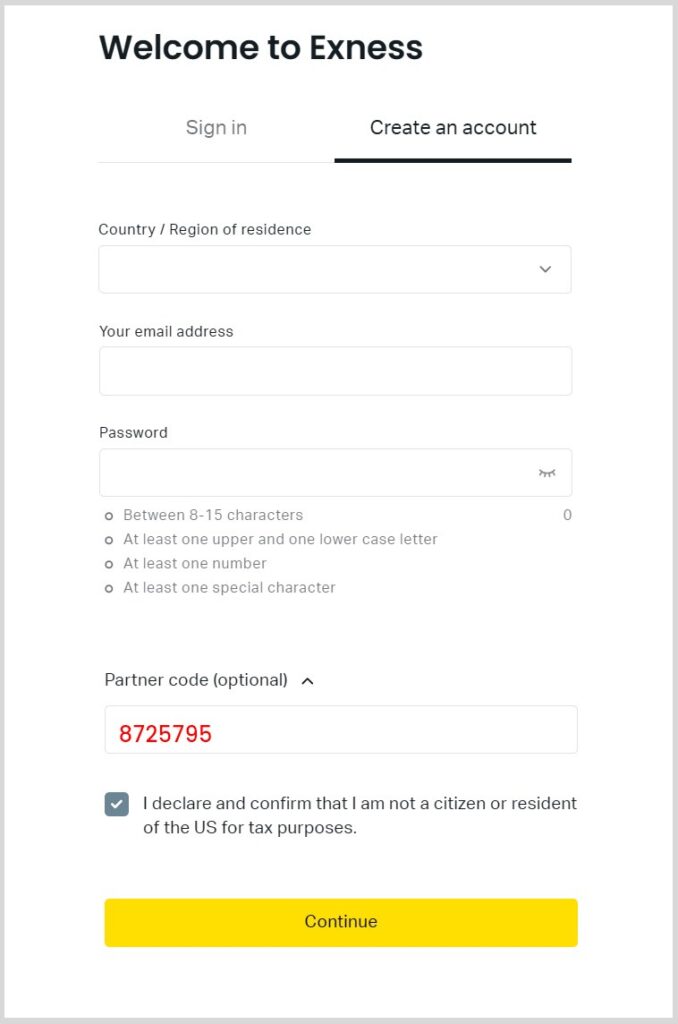The height and width of the screenshot is (1024, 678).
Task: Uncheck the non-US tax resident checkbox
Action: [117, 804]
